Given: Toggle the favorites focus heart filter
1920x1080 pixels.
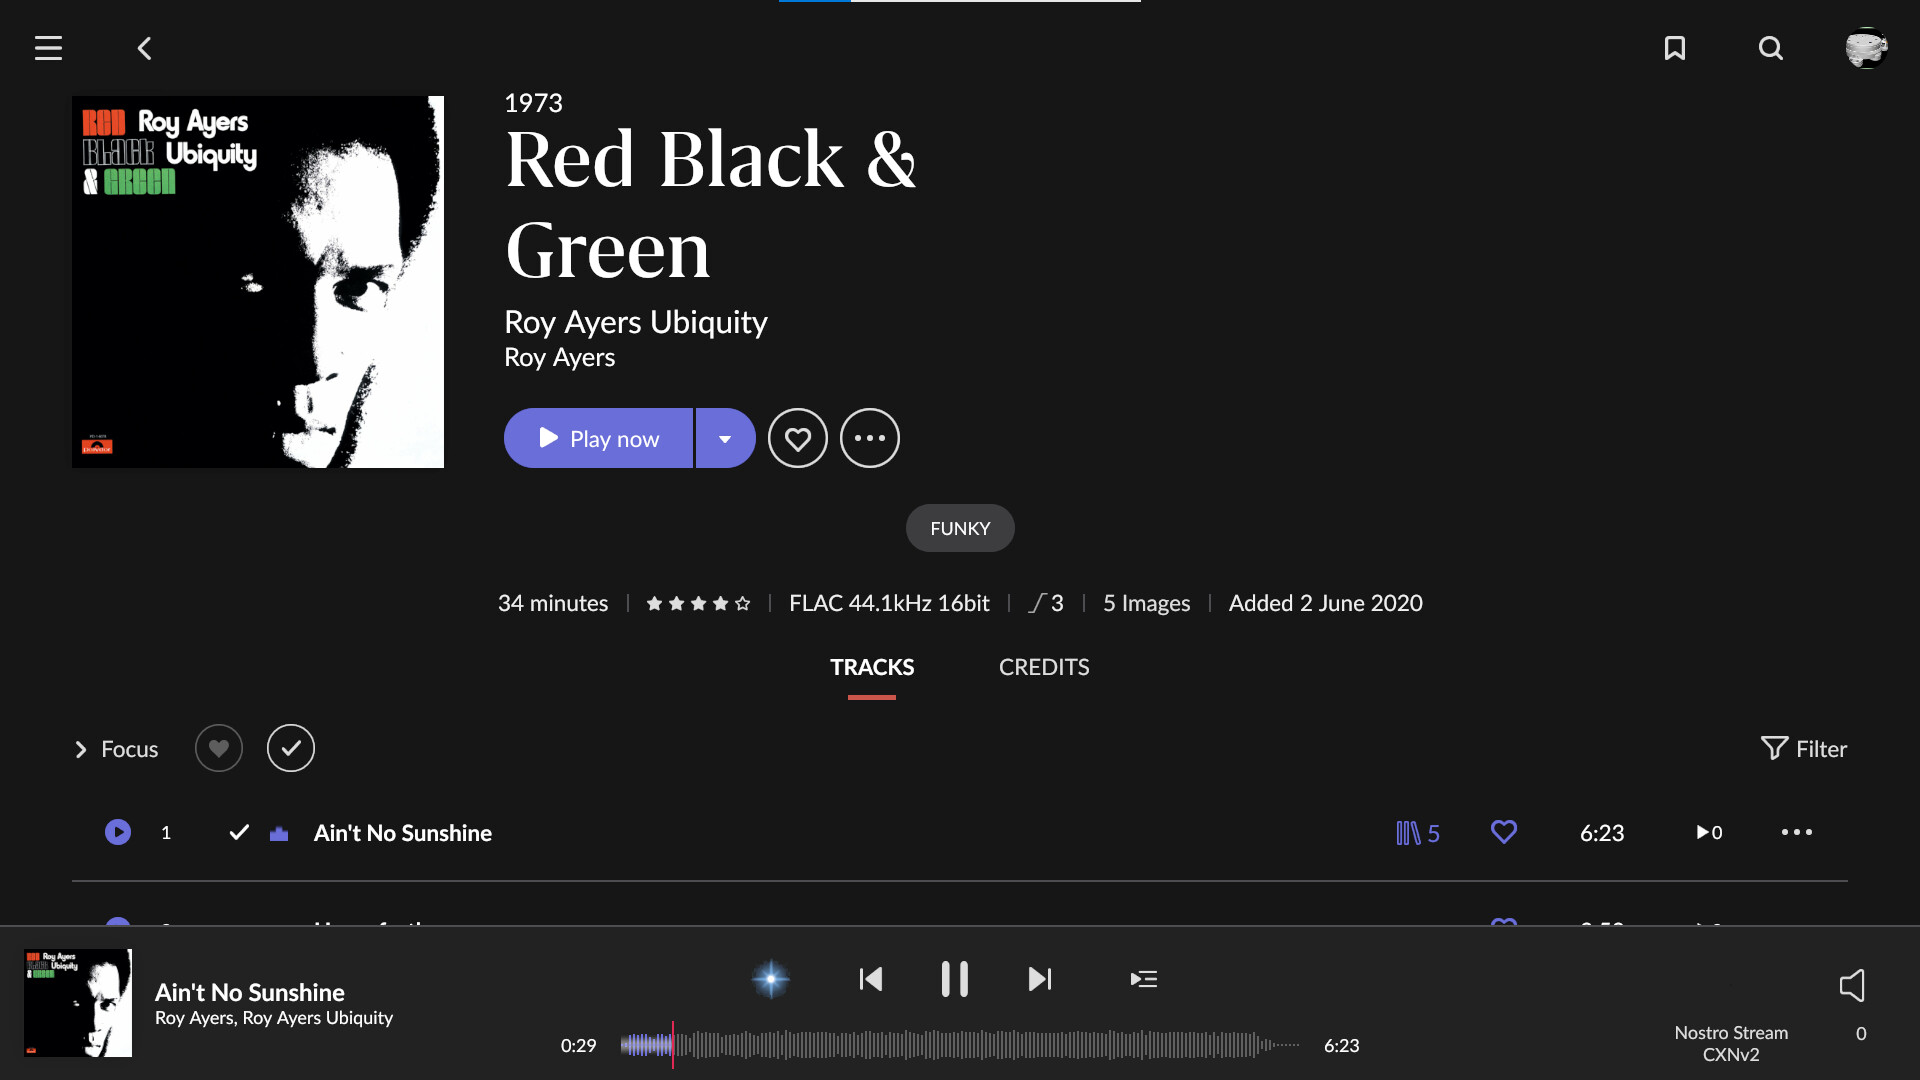Looking at the screenshot, I should pyautogui.click(x=219, y=748).
